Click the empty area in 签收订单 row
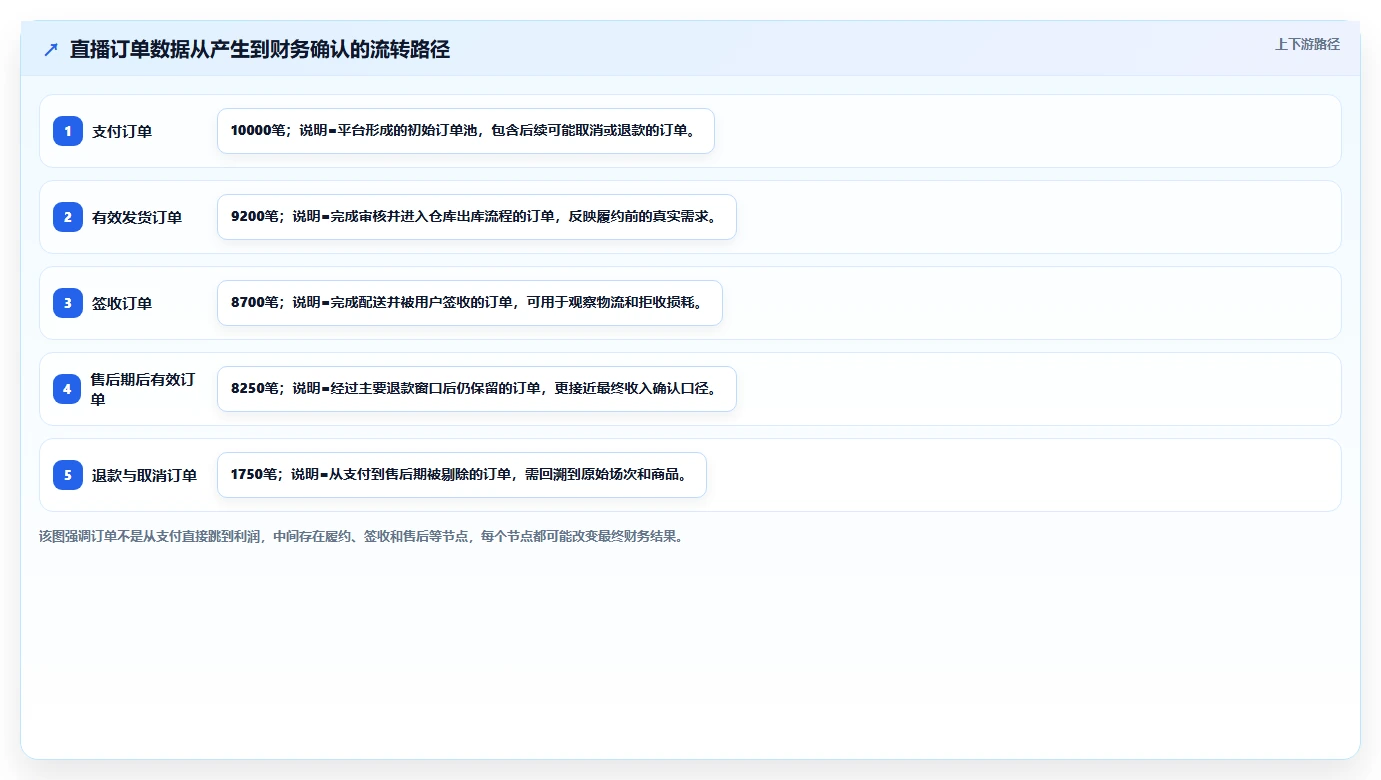This screenshot has height=780, width=1381. [x=1030, y=303]
